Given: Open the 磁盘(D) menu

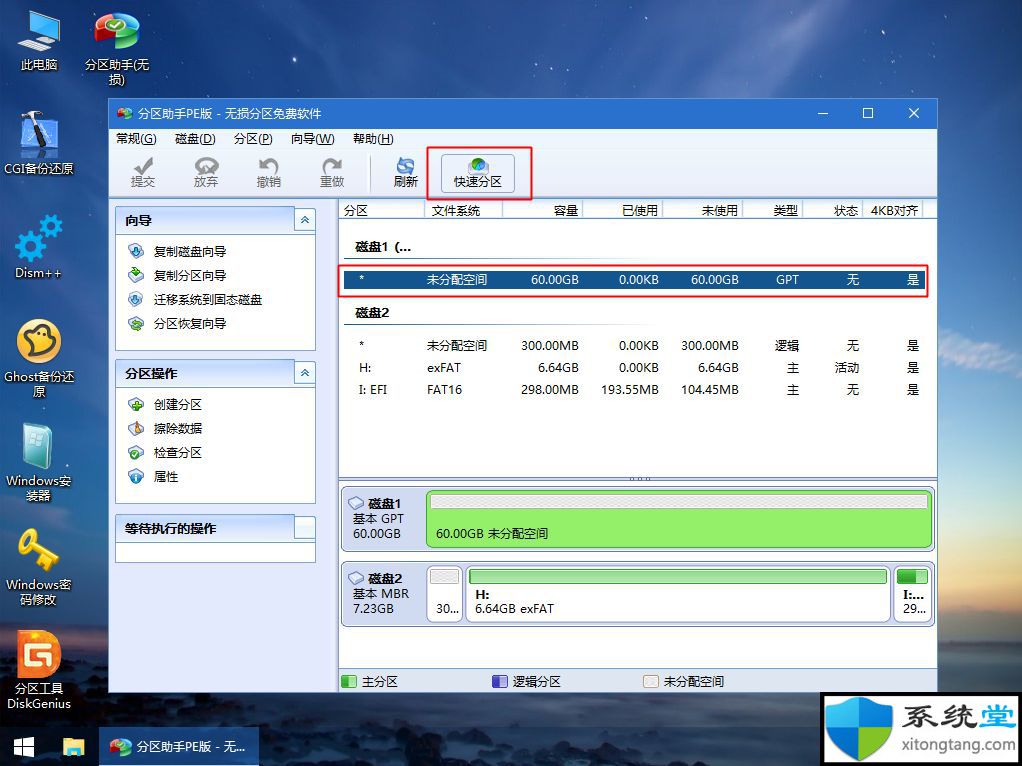Looking at the screenshot, I should pos(195,138).
